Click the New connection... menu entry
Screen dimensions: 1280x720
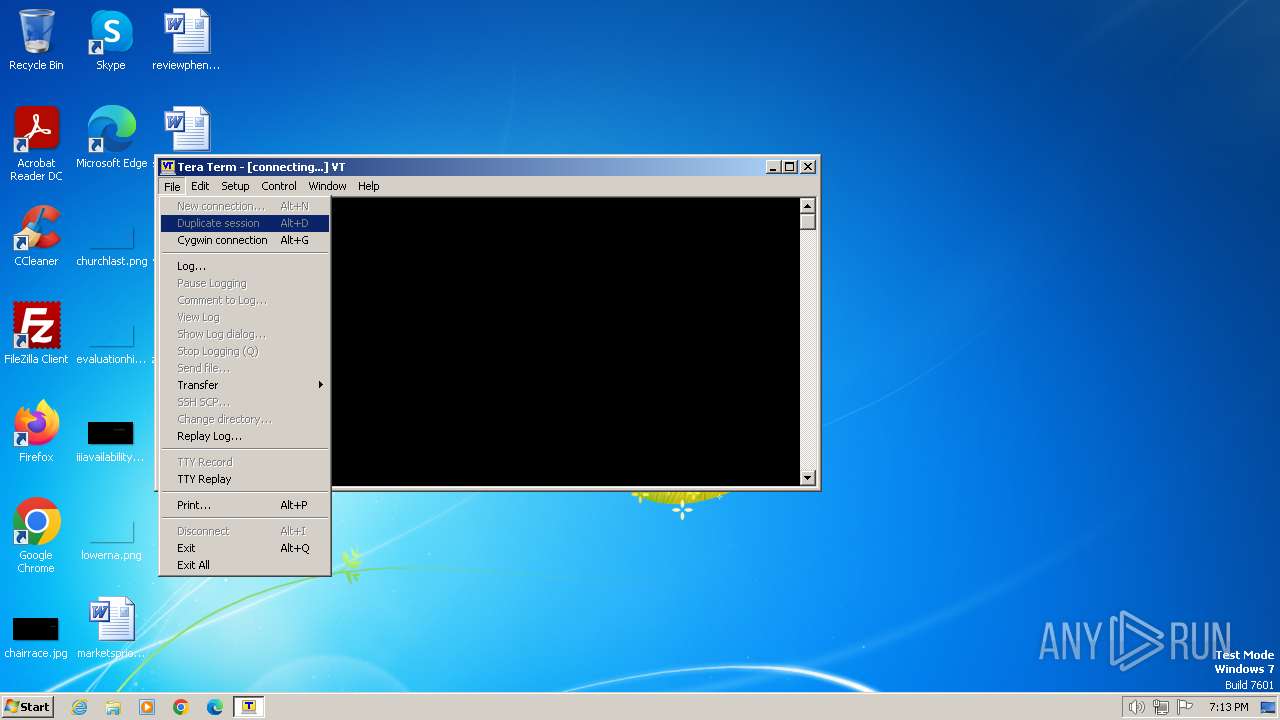coord(245,206)
